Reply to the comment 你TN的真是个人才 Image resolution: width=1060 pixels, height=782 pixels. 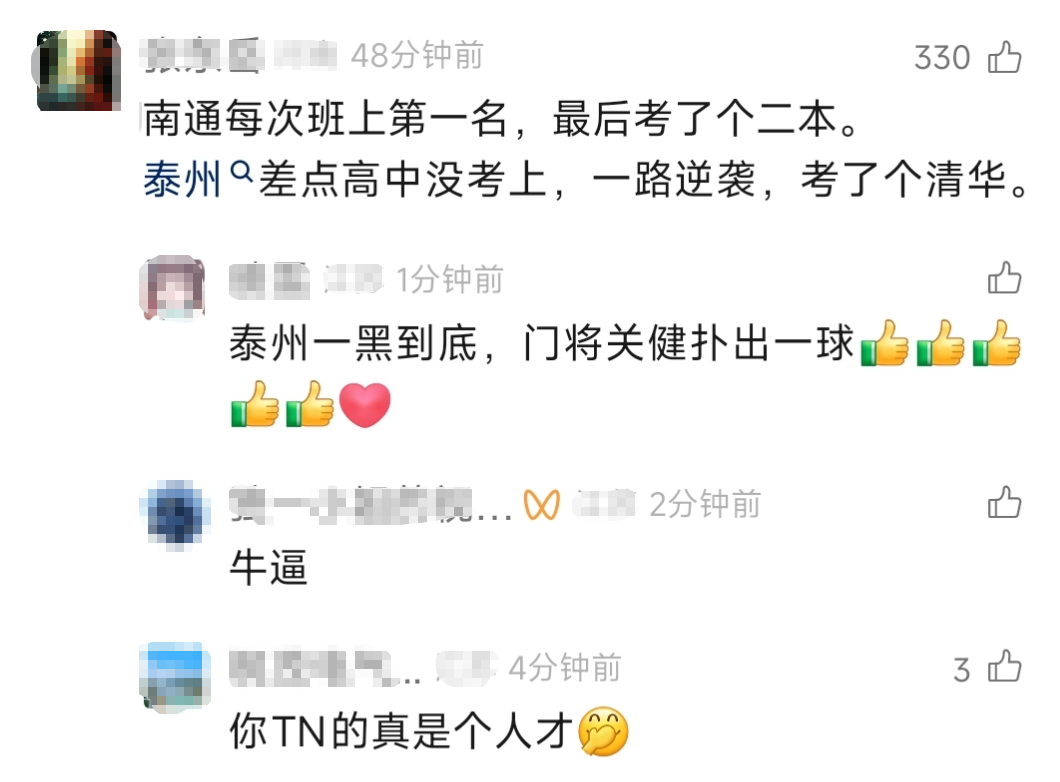pos(401,731)
